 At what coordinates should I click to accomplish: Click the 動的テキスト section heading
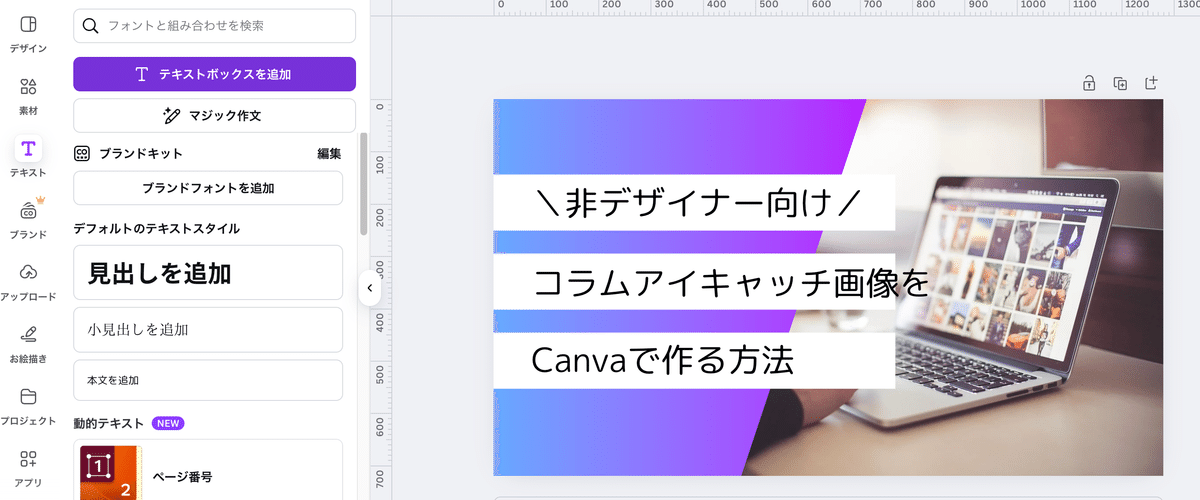pos(109,423)
